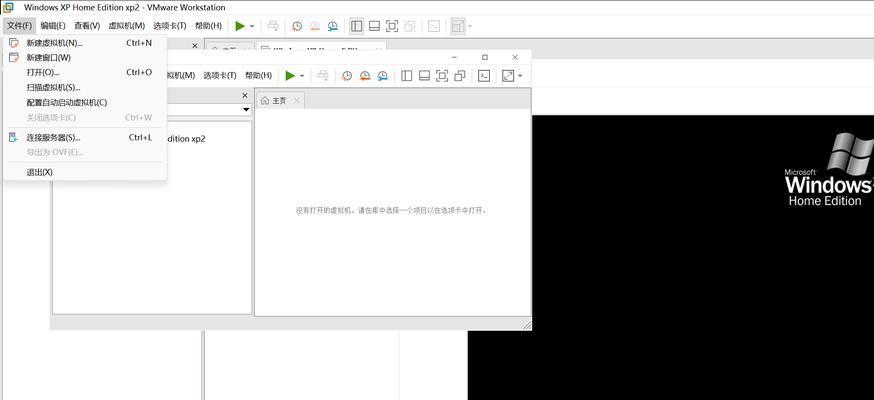This screenshot has width=874, height=400.
Task: Choose 连接服务器(S)... from File menu
Action: [x=85, y=138]
